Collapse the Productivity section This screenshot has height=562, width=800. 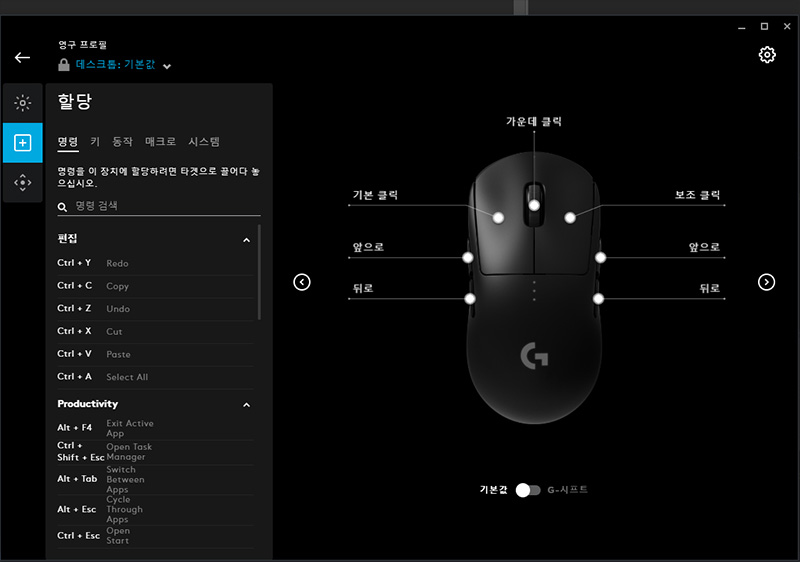point(246,405)
